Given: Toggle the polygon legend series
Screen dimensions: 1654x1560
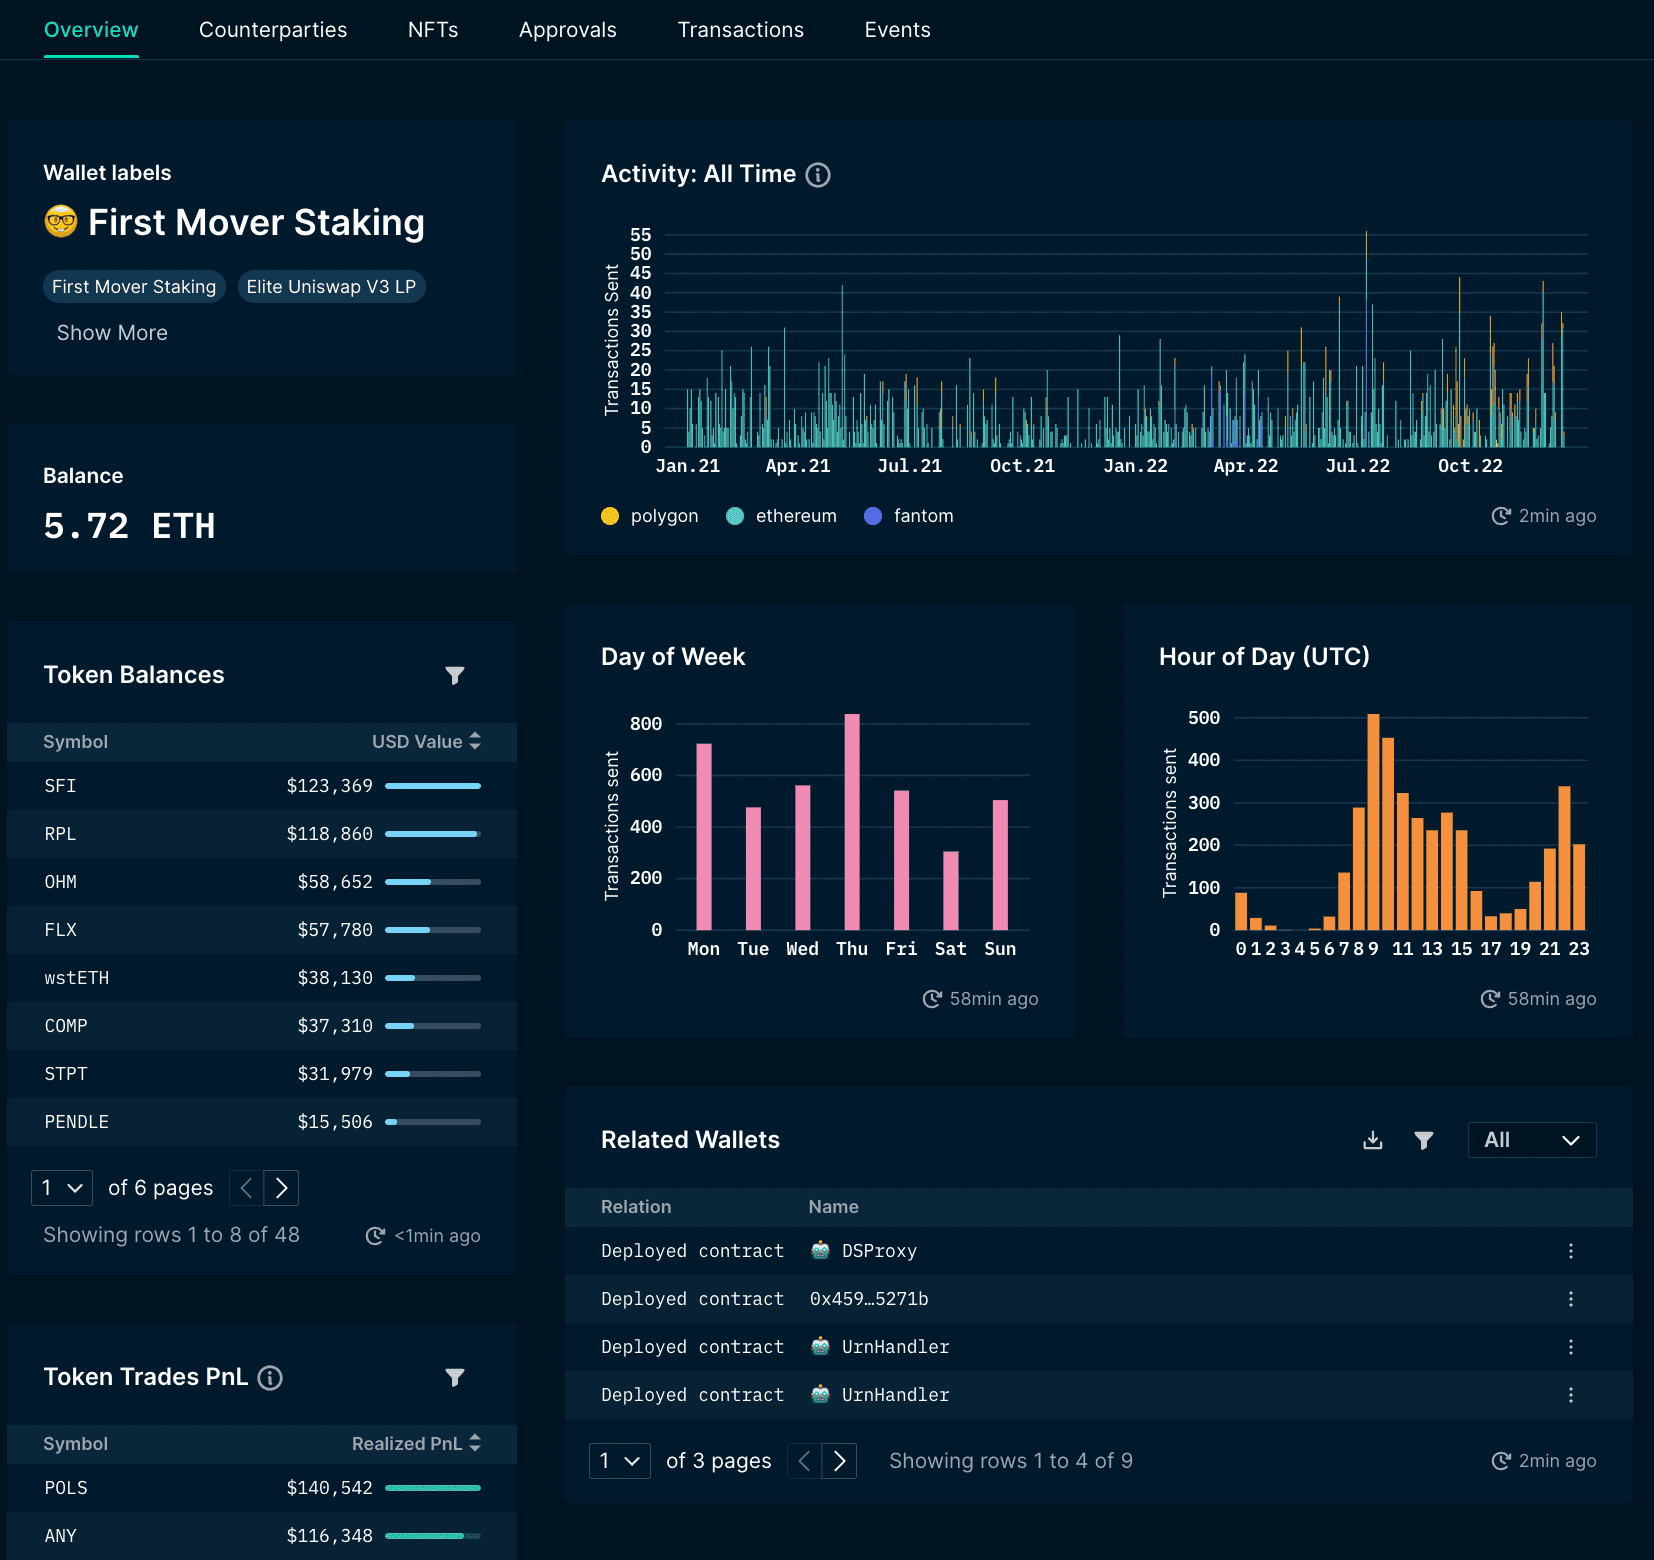Looking at the screenshot, I should click(x=650, y=516).
